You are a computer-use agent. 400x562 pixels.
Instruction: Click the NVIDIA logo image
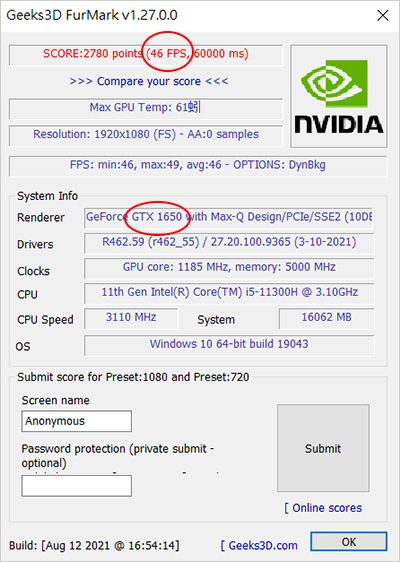[339, 96]
